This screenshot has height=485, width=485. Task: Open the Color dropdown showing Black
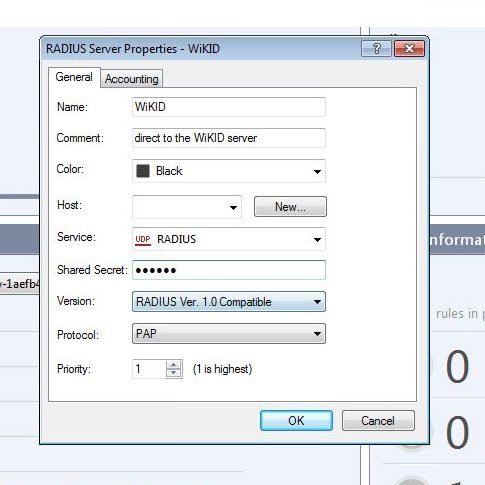click(x=229, y=171)
